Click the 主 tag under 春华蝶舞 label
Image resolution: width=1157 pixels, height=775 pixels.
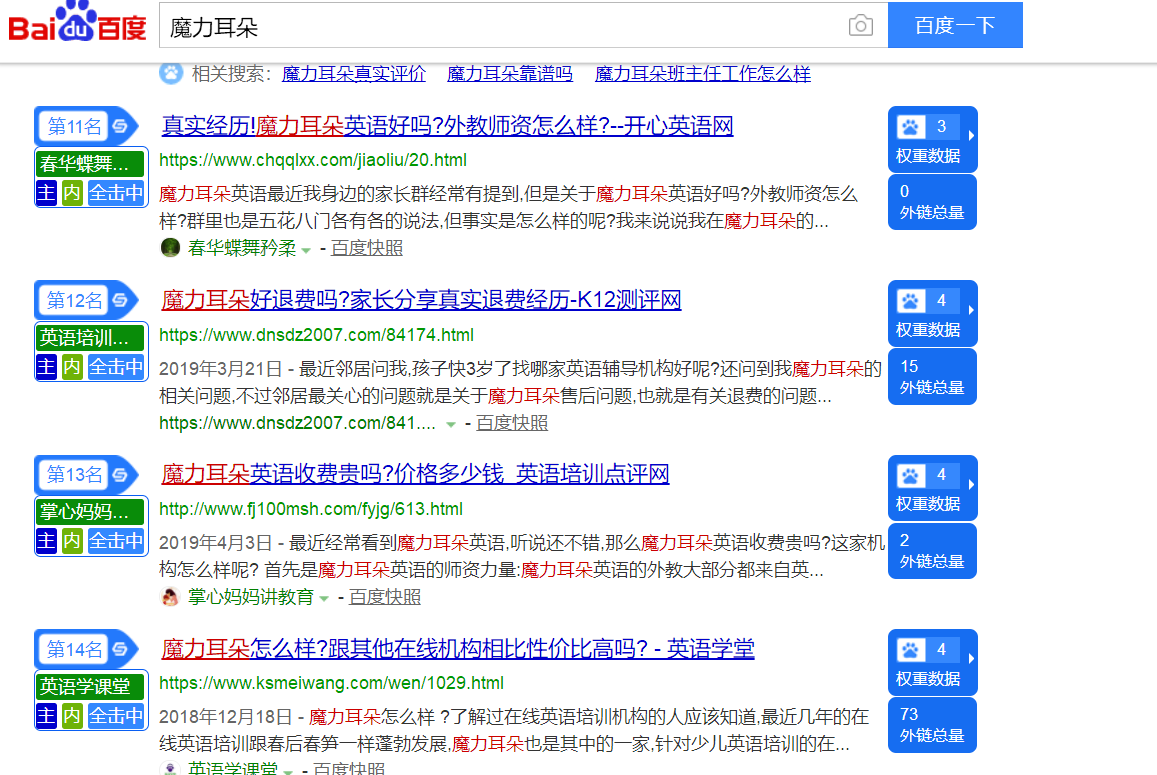(x=46, y=193)
